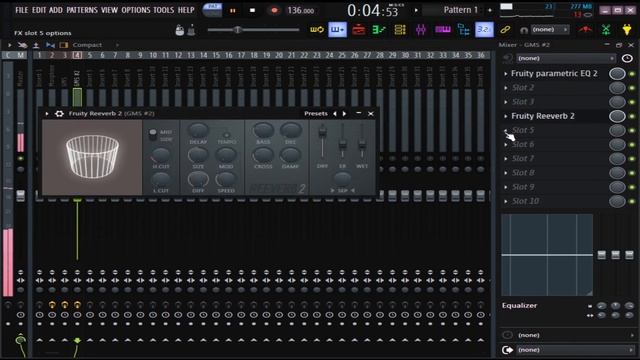Open the blue browser tree icon
The width and height of the screenshot is (640, 360).
463,29
